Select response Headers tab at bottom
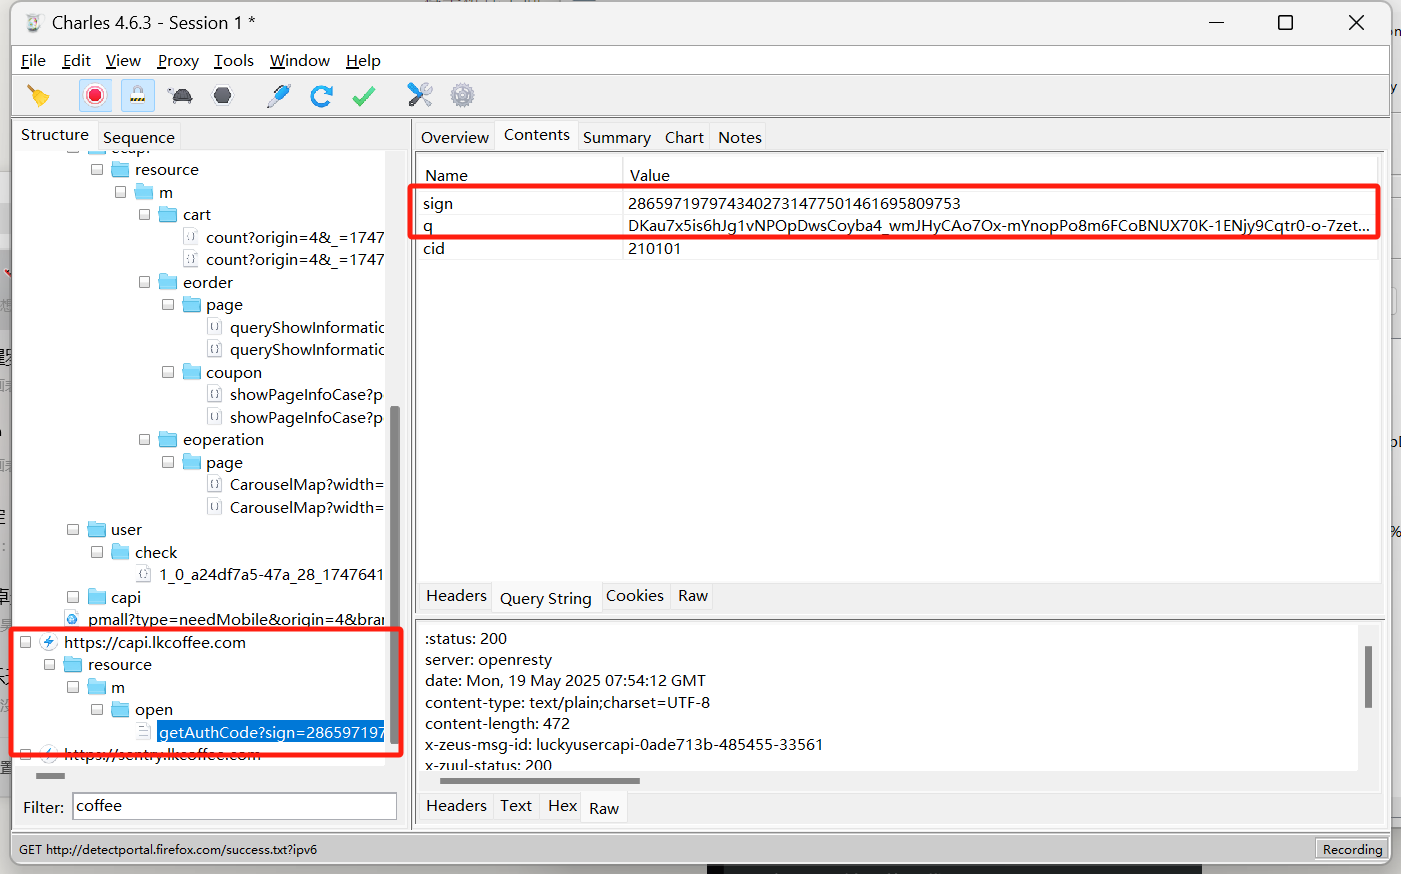Image resolution: width=1401 pixels, height=874 pixels. pos(456,806)
